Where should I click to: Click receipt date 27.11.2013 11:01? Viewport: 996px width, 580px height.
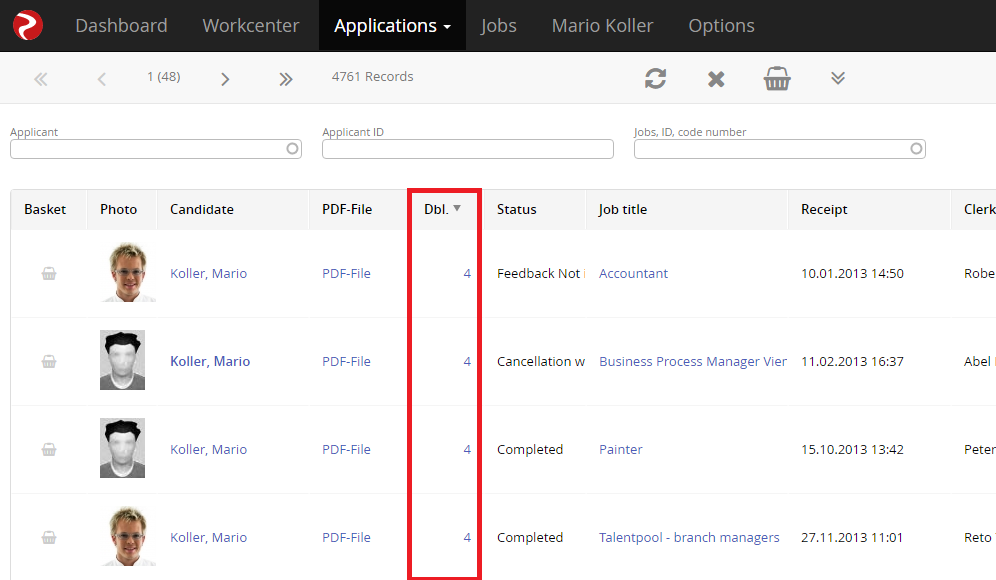[x=852, y=537]
